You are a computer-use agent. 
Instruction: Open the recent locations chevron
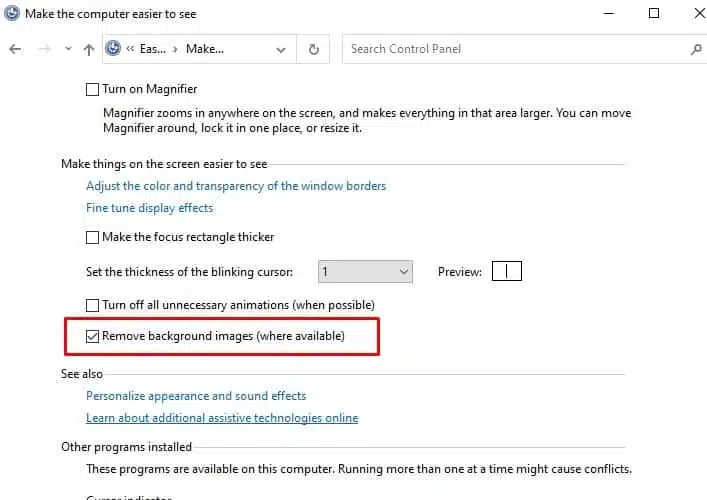click(x=68, y=49)
